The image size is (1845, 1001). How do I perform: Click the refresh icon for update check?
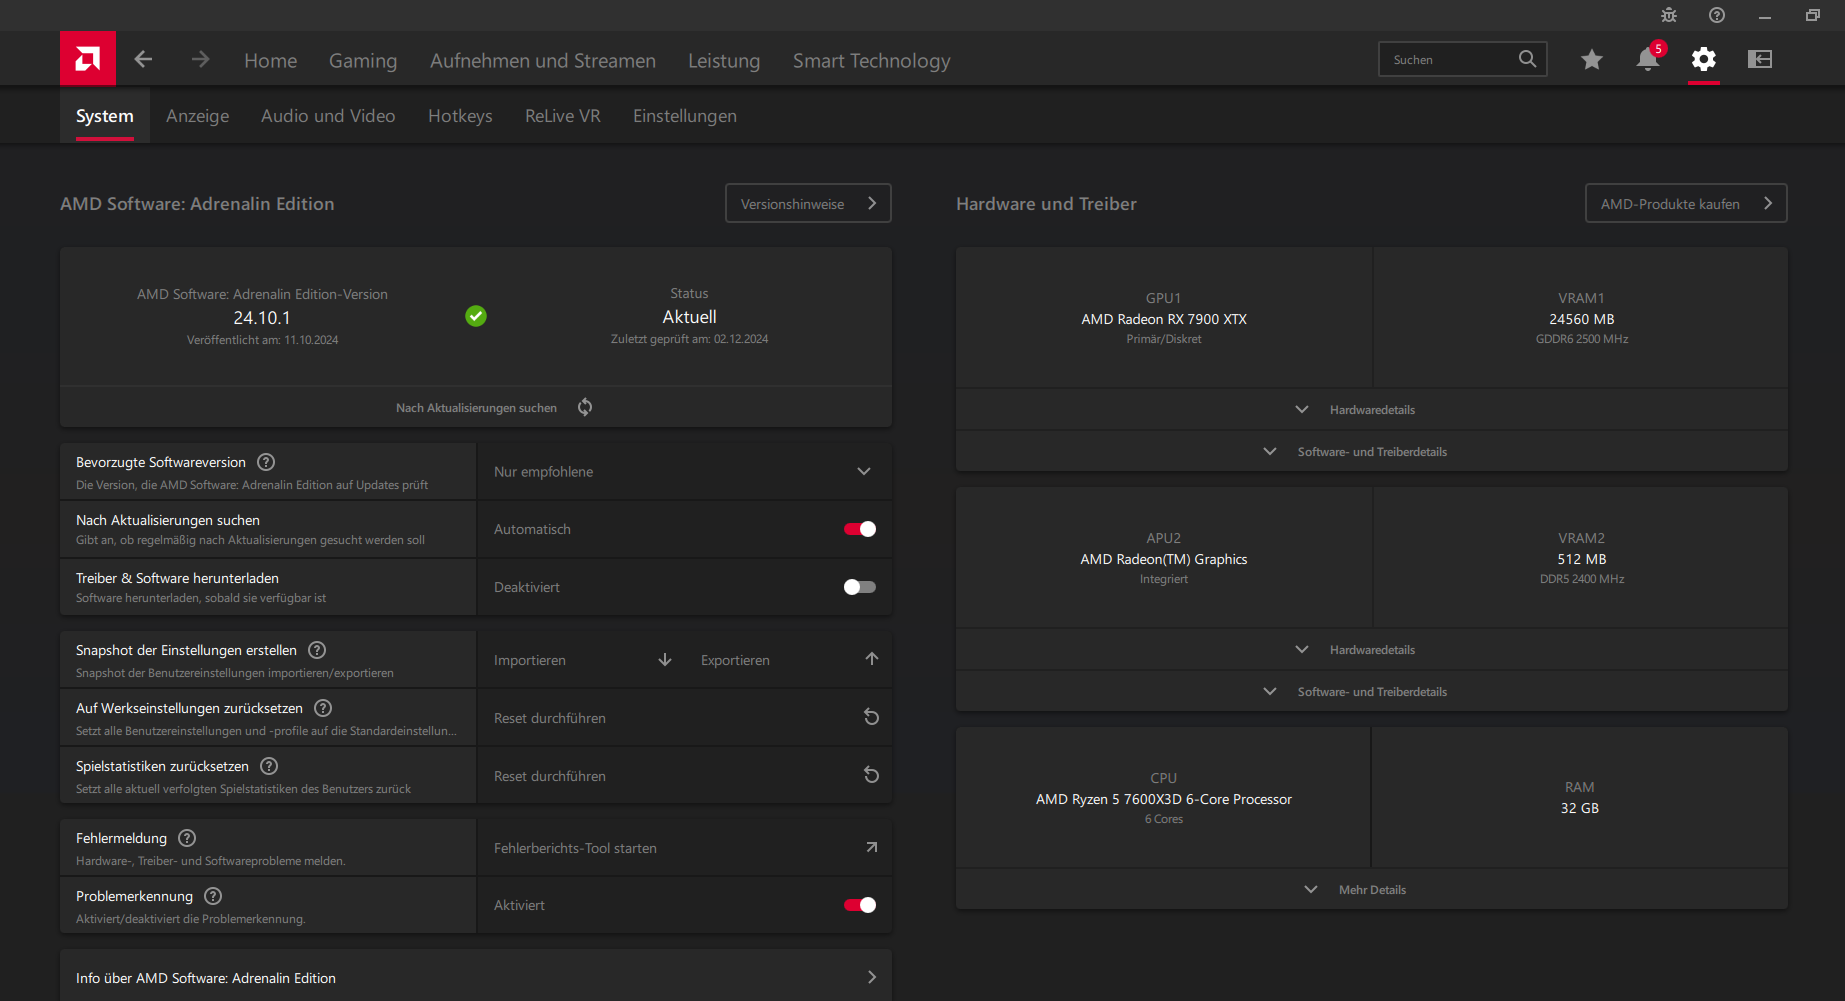click(x=585, y=407)
